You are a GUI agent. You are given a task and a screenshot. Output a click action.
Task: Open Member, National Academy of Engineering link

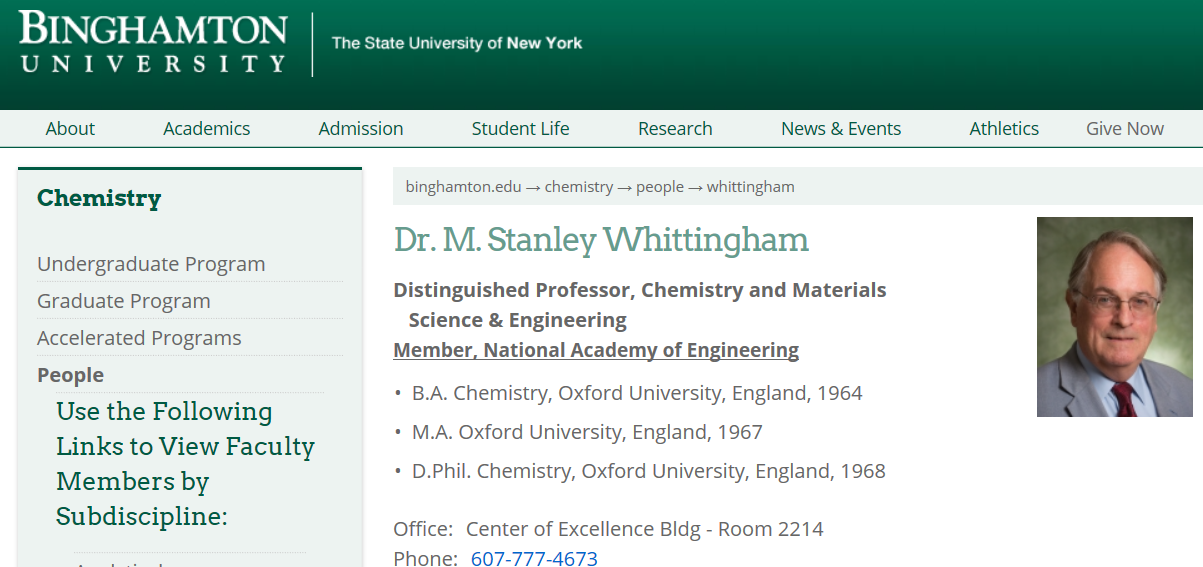click(596, 350)
